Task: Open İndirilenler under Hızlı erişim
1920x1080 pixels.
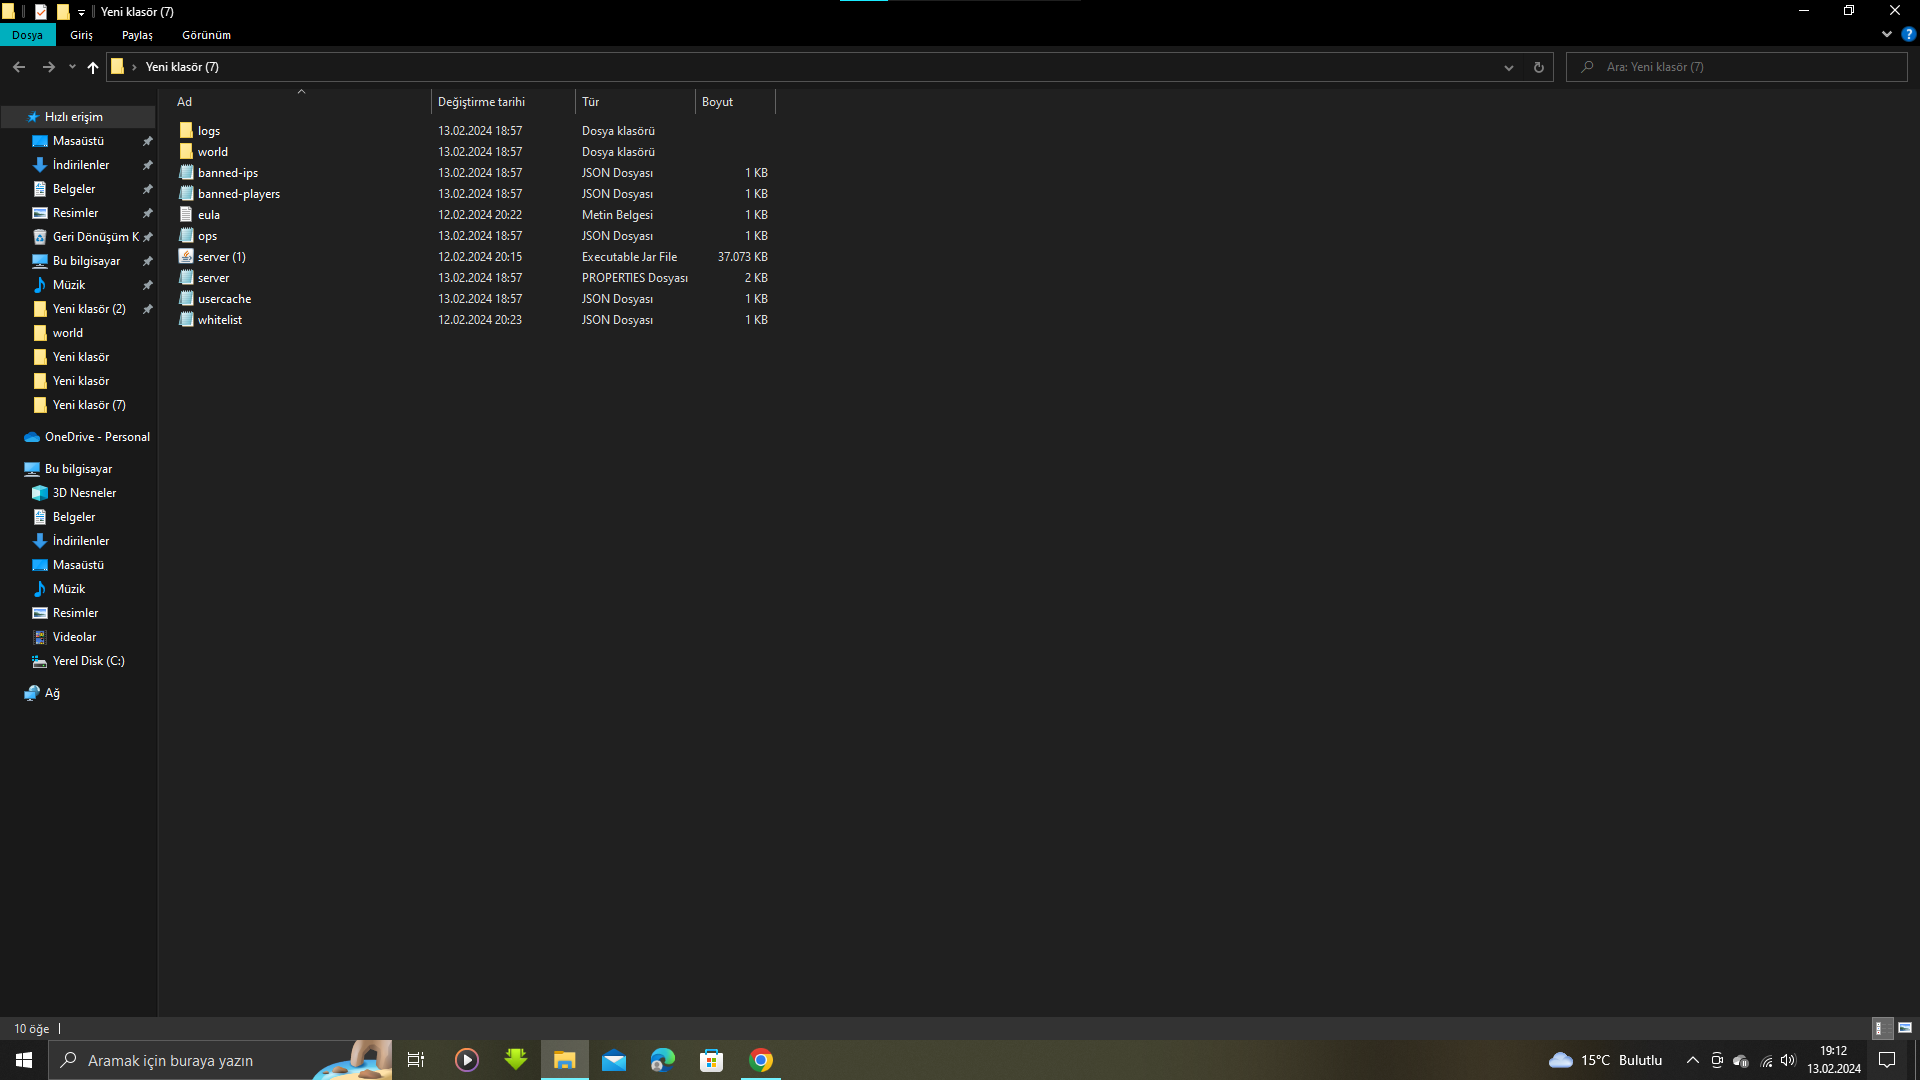Action: tap(81, 165)
